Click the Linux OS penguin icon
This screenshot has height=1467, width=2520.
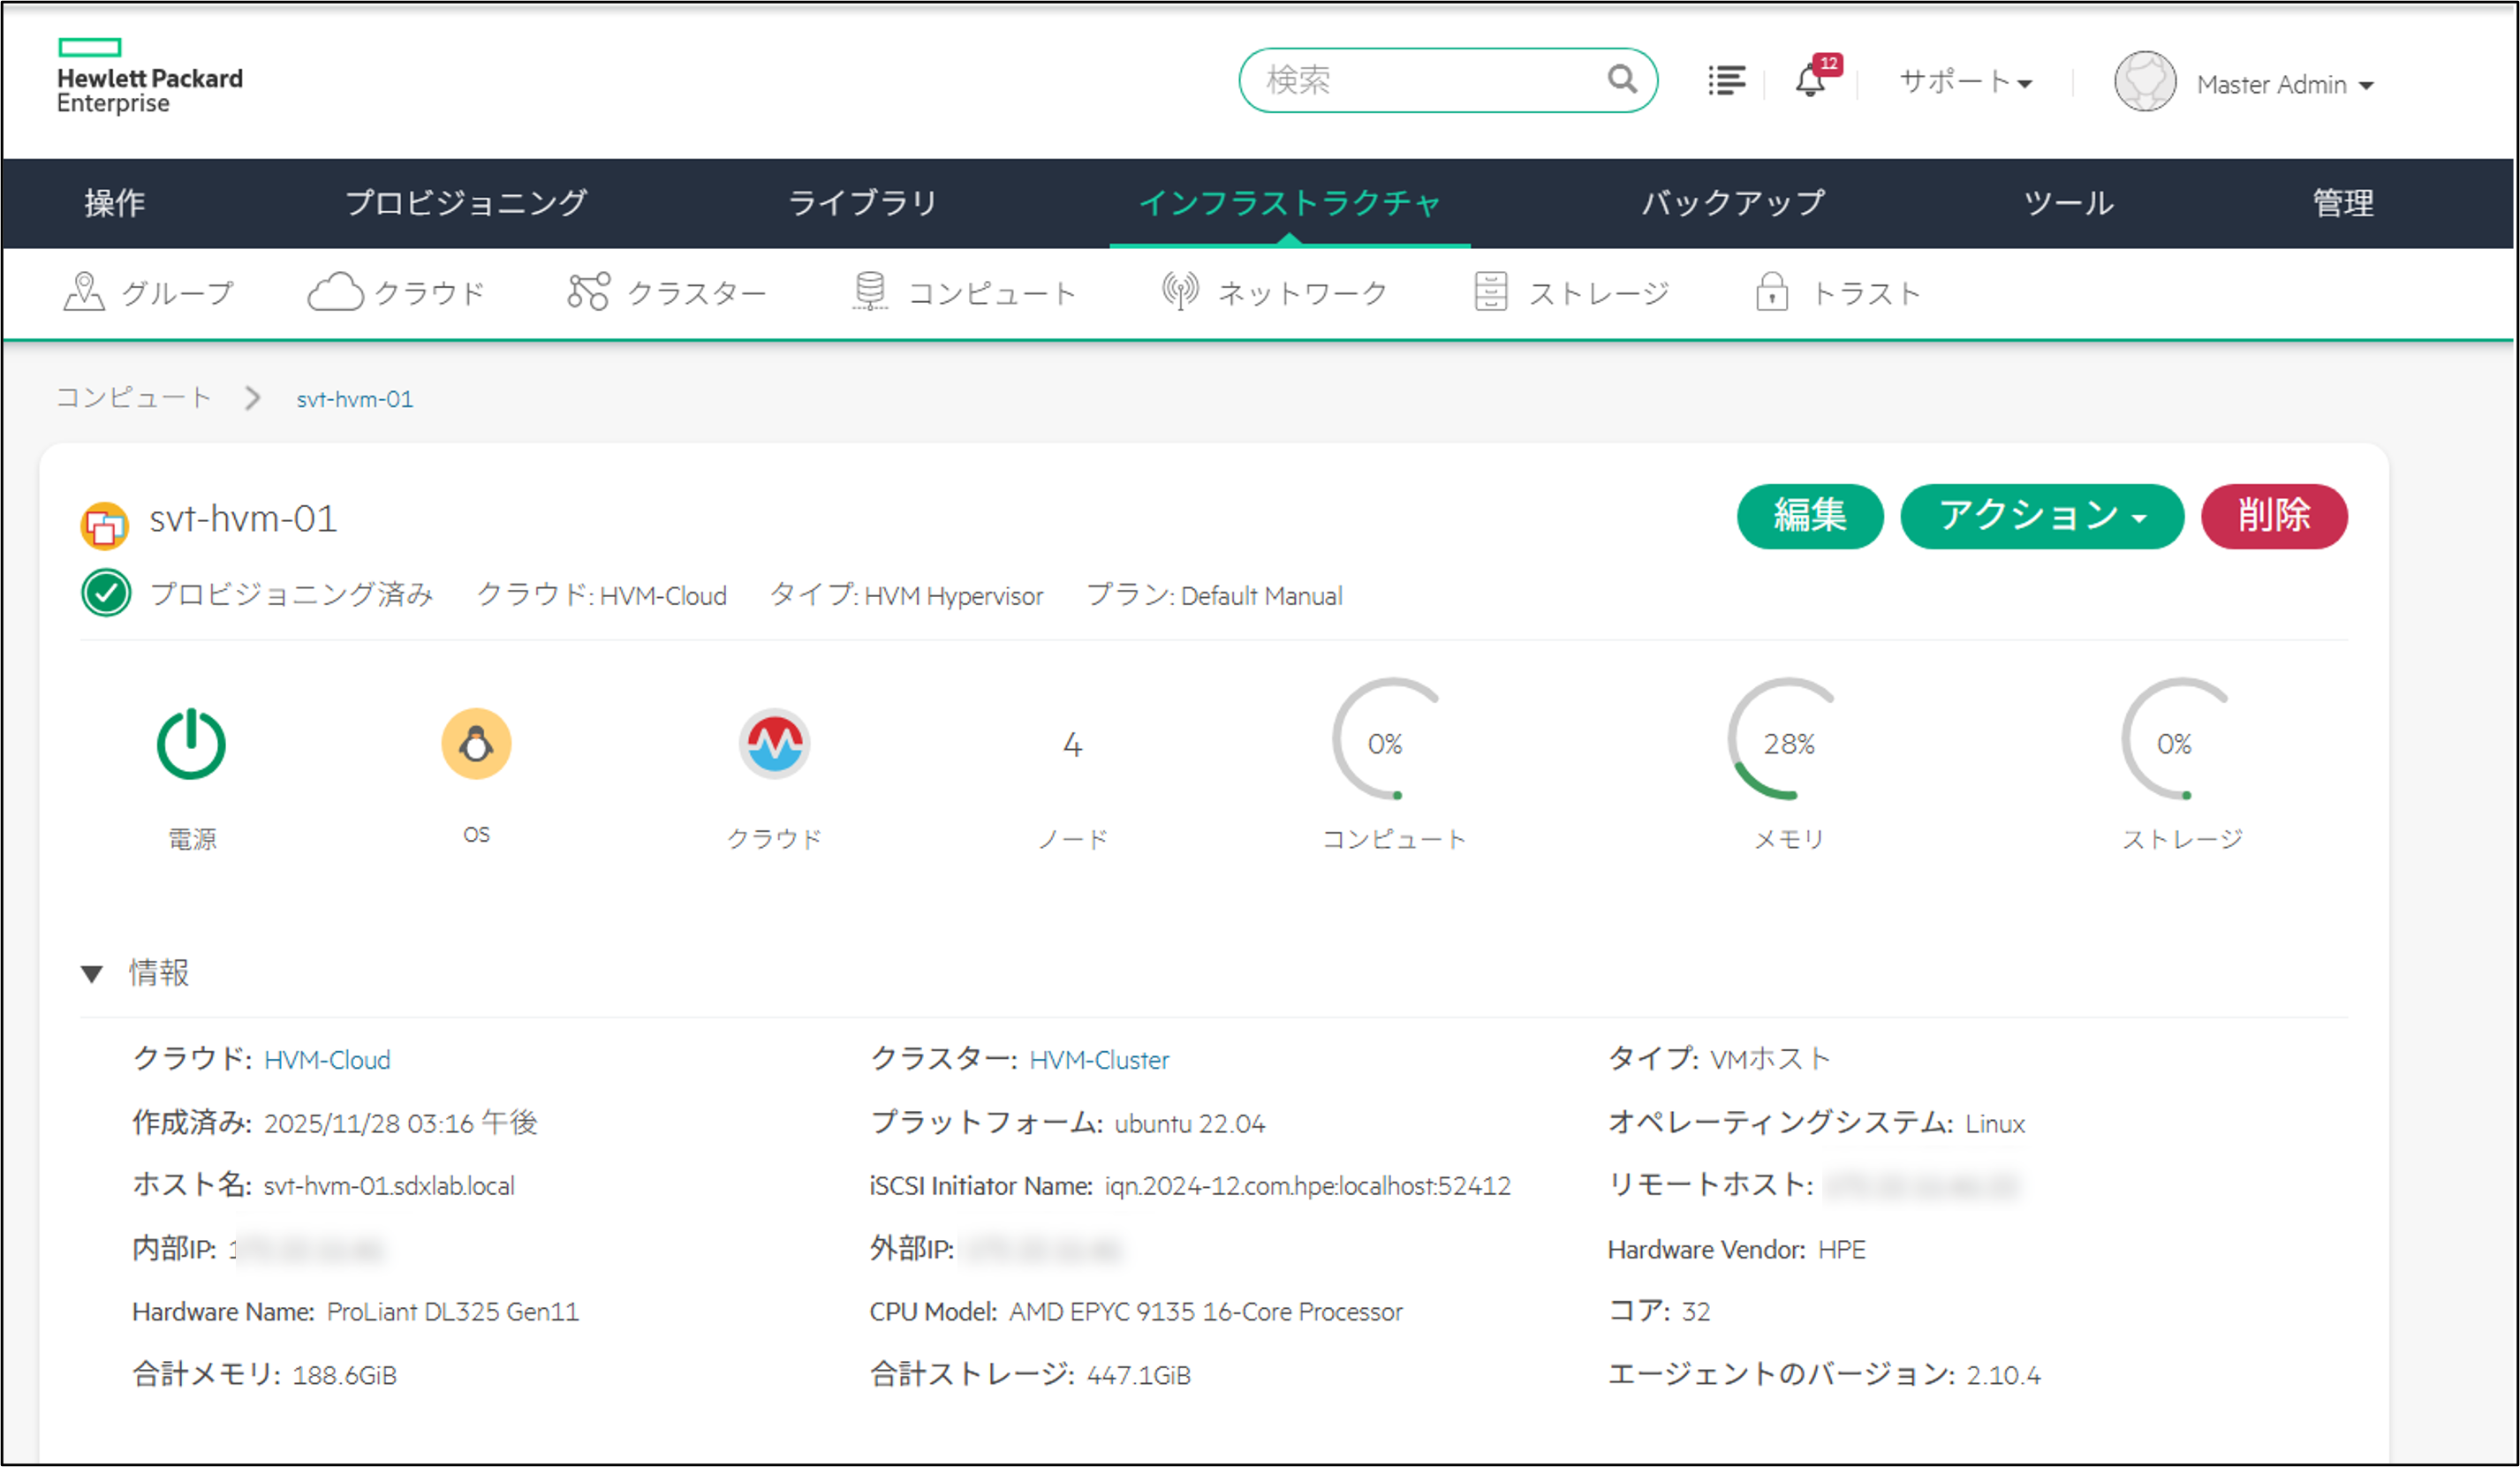[x=476, y=742]
